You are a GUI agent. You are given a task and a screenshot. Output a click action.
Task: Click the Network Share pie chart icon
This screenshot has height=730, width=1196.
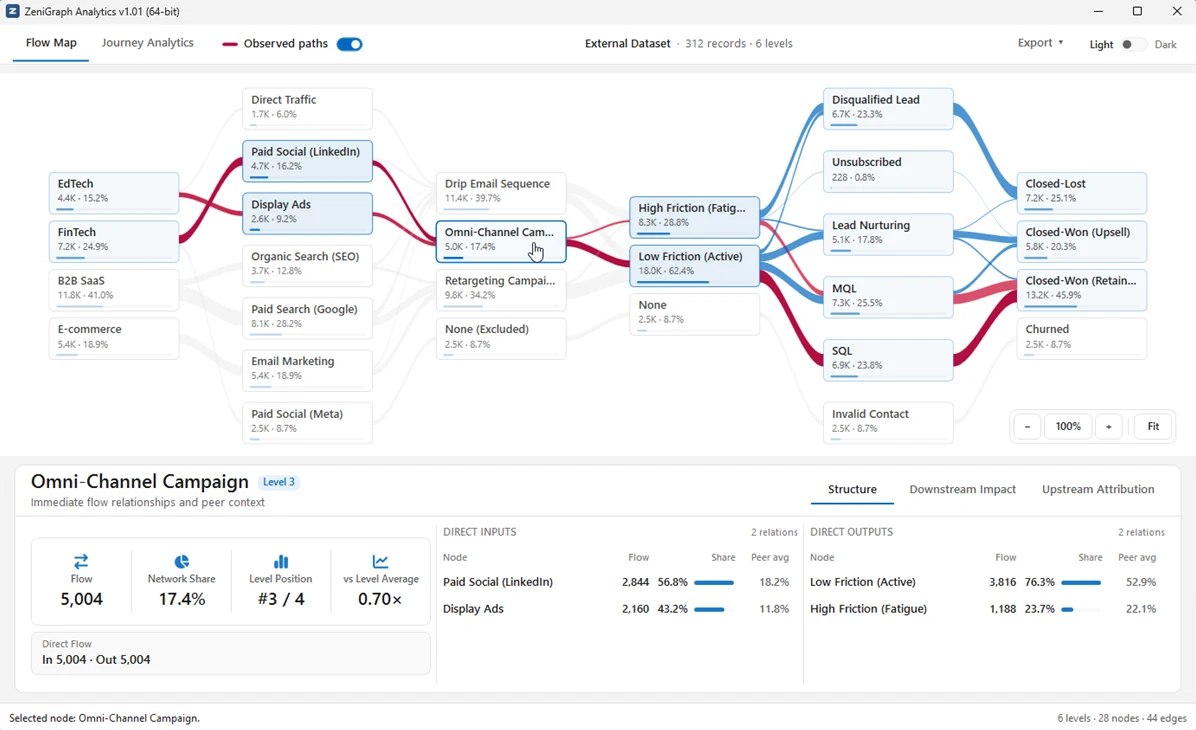click(182, 561)
